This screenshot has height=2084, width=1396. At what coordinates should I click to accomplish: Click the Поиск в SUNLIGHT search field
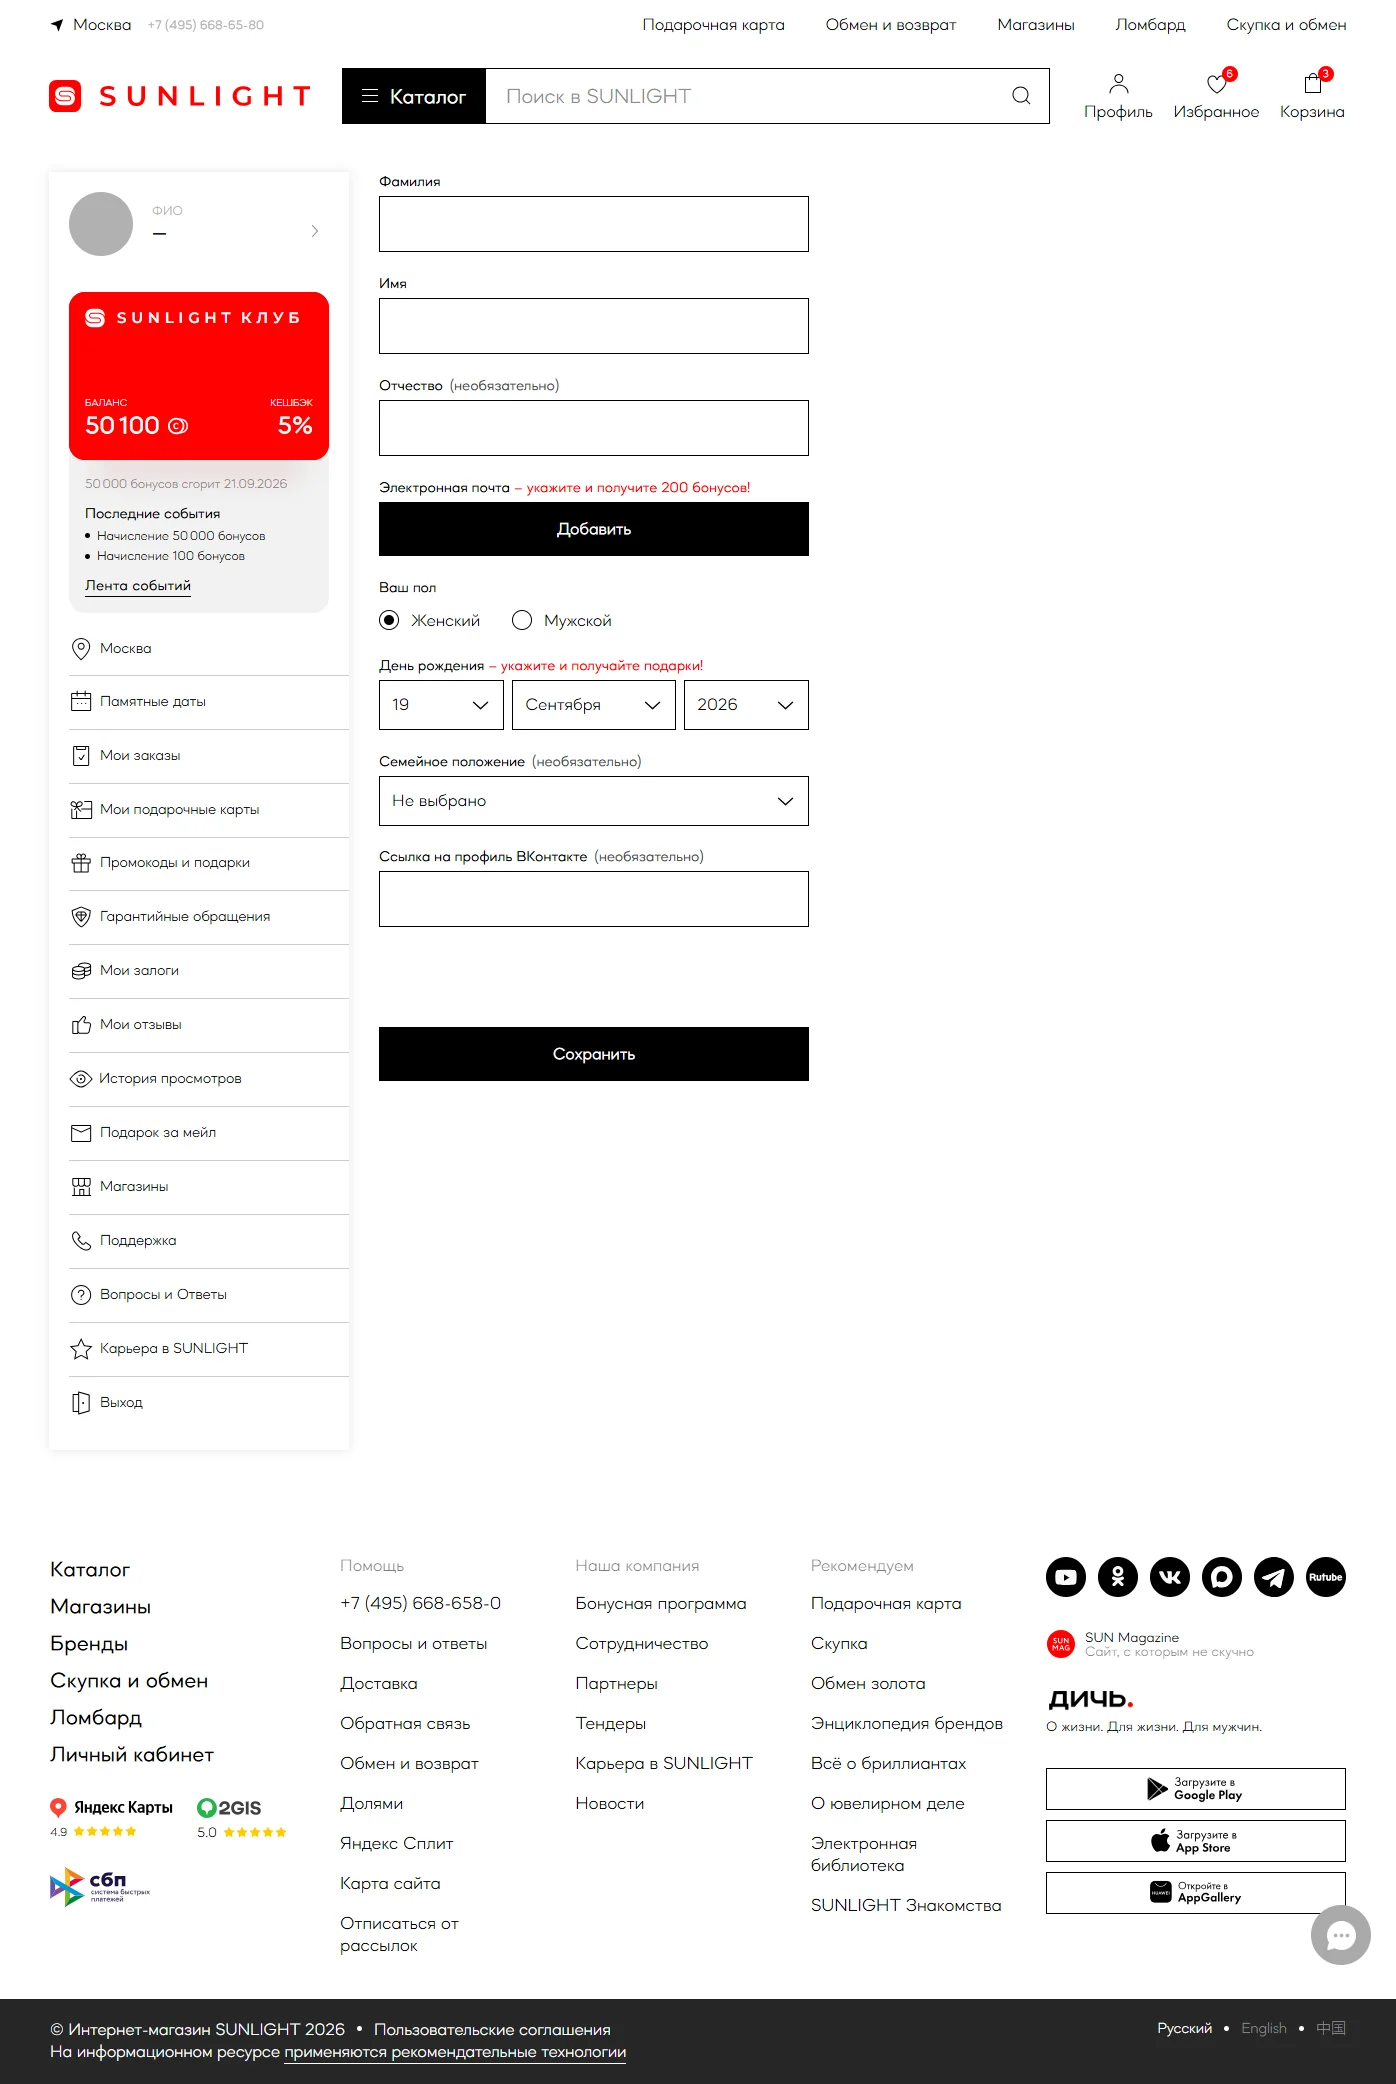tap(745, 96)
